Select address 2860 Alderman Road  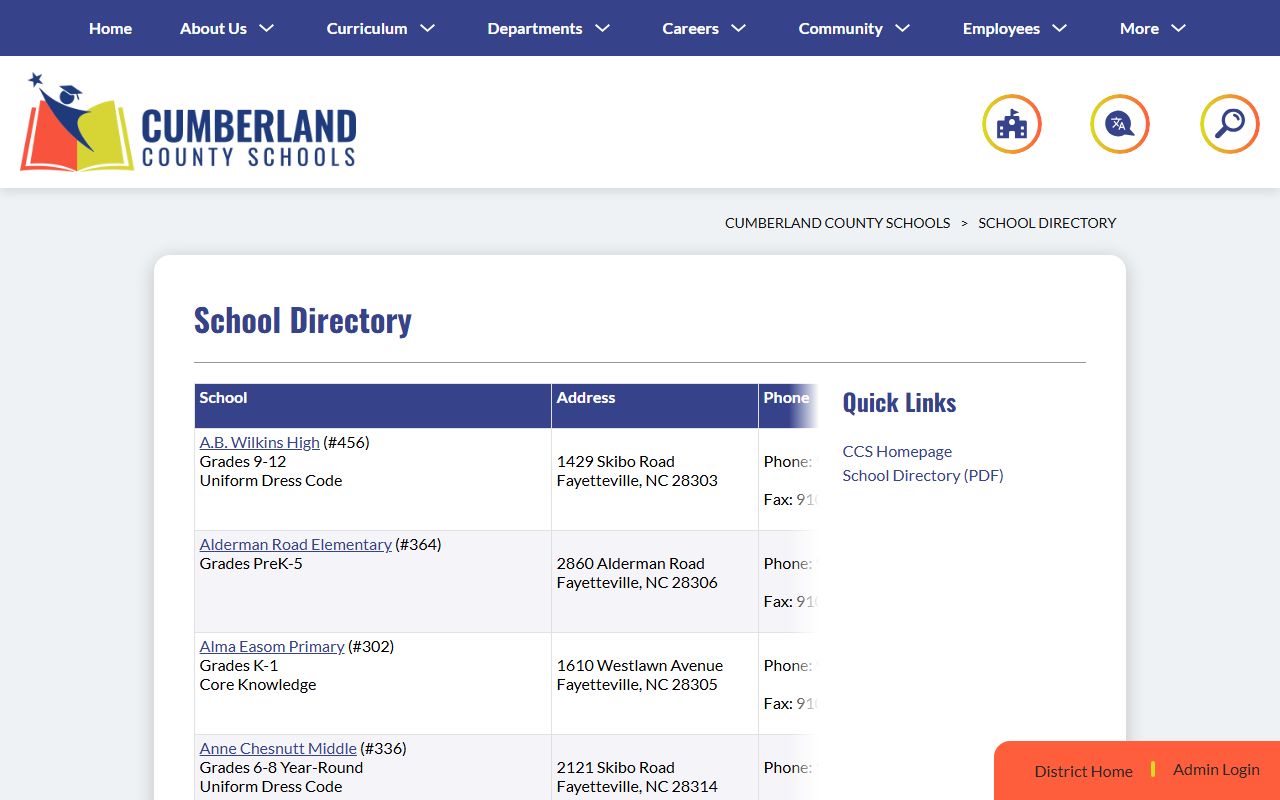coord(630,563)
